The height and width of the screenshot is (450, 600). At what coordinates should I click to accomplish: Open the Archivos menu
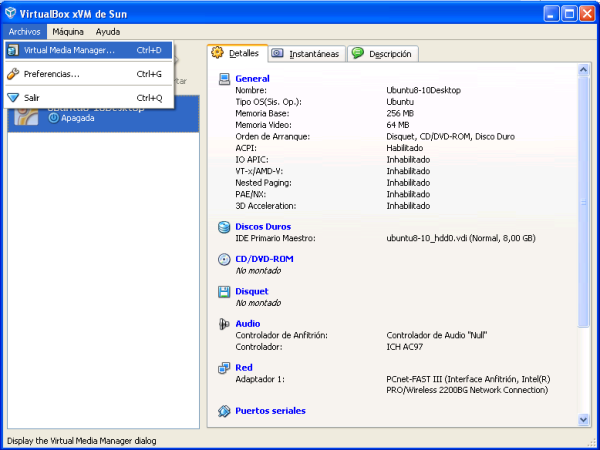point(25,32)
